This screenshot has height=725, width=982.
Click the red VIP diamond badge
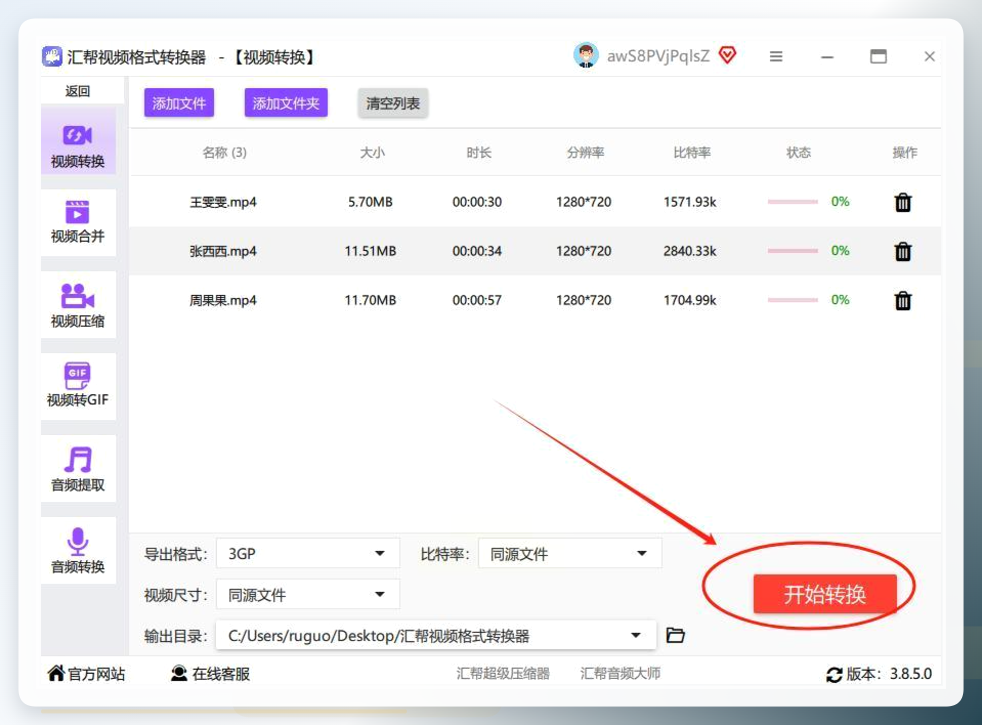[727, 56]
